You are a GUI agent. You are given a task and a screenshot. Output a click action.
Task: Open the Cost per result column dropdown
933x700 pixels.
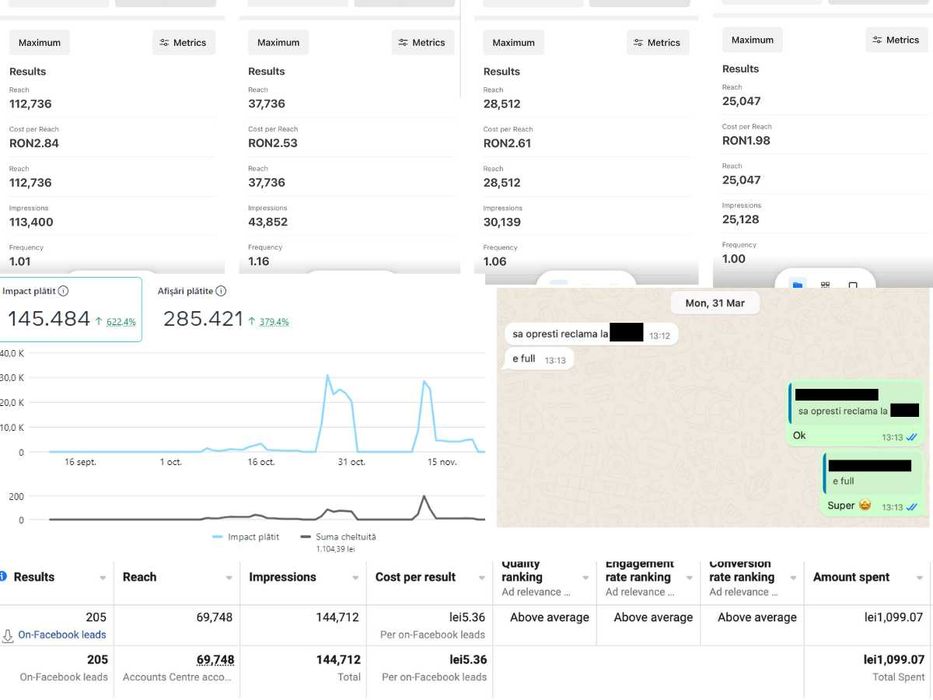click(x=482, y=578)
